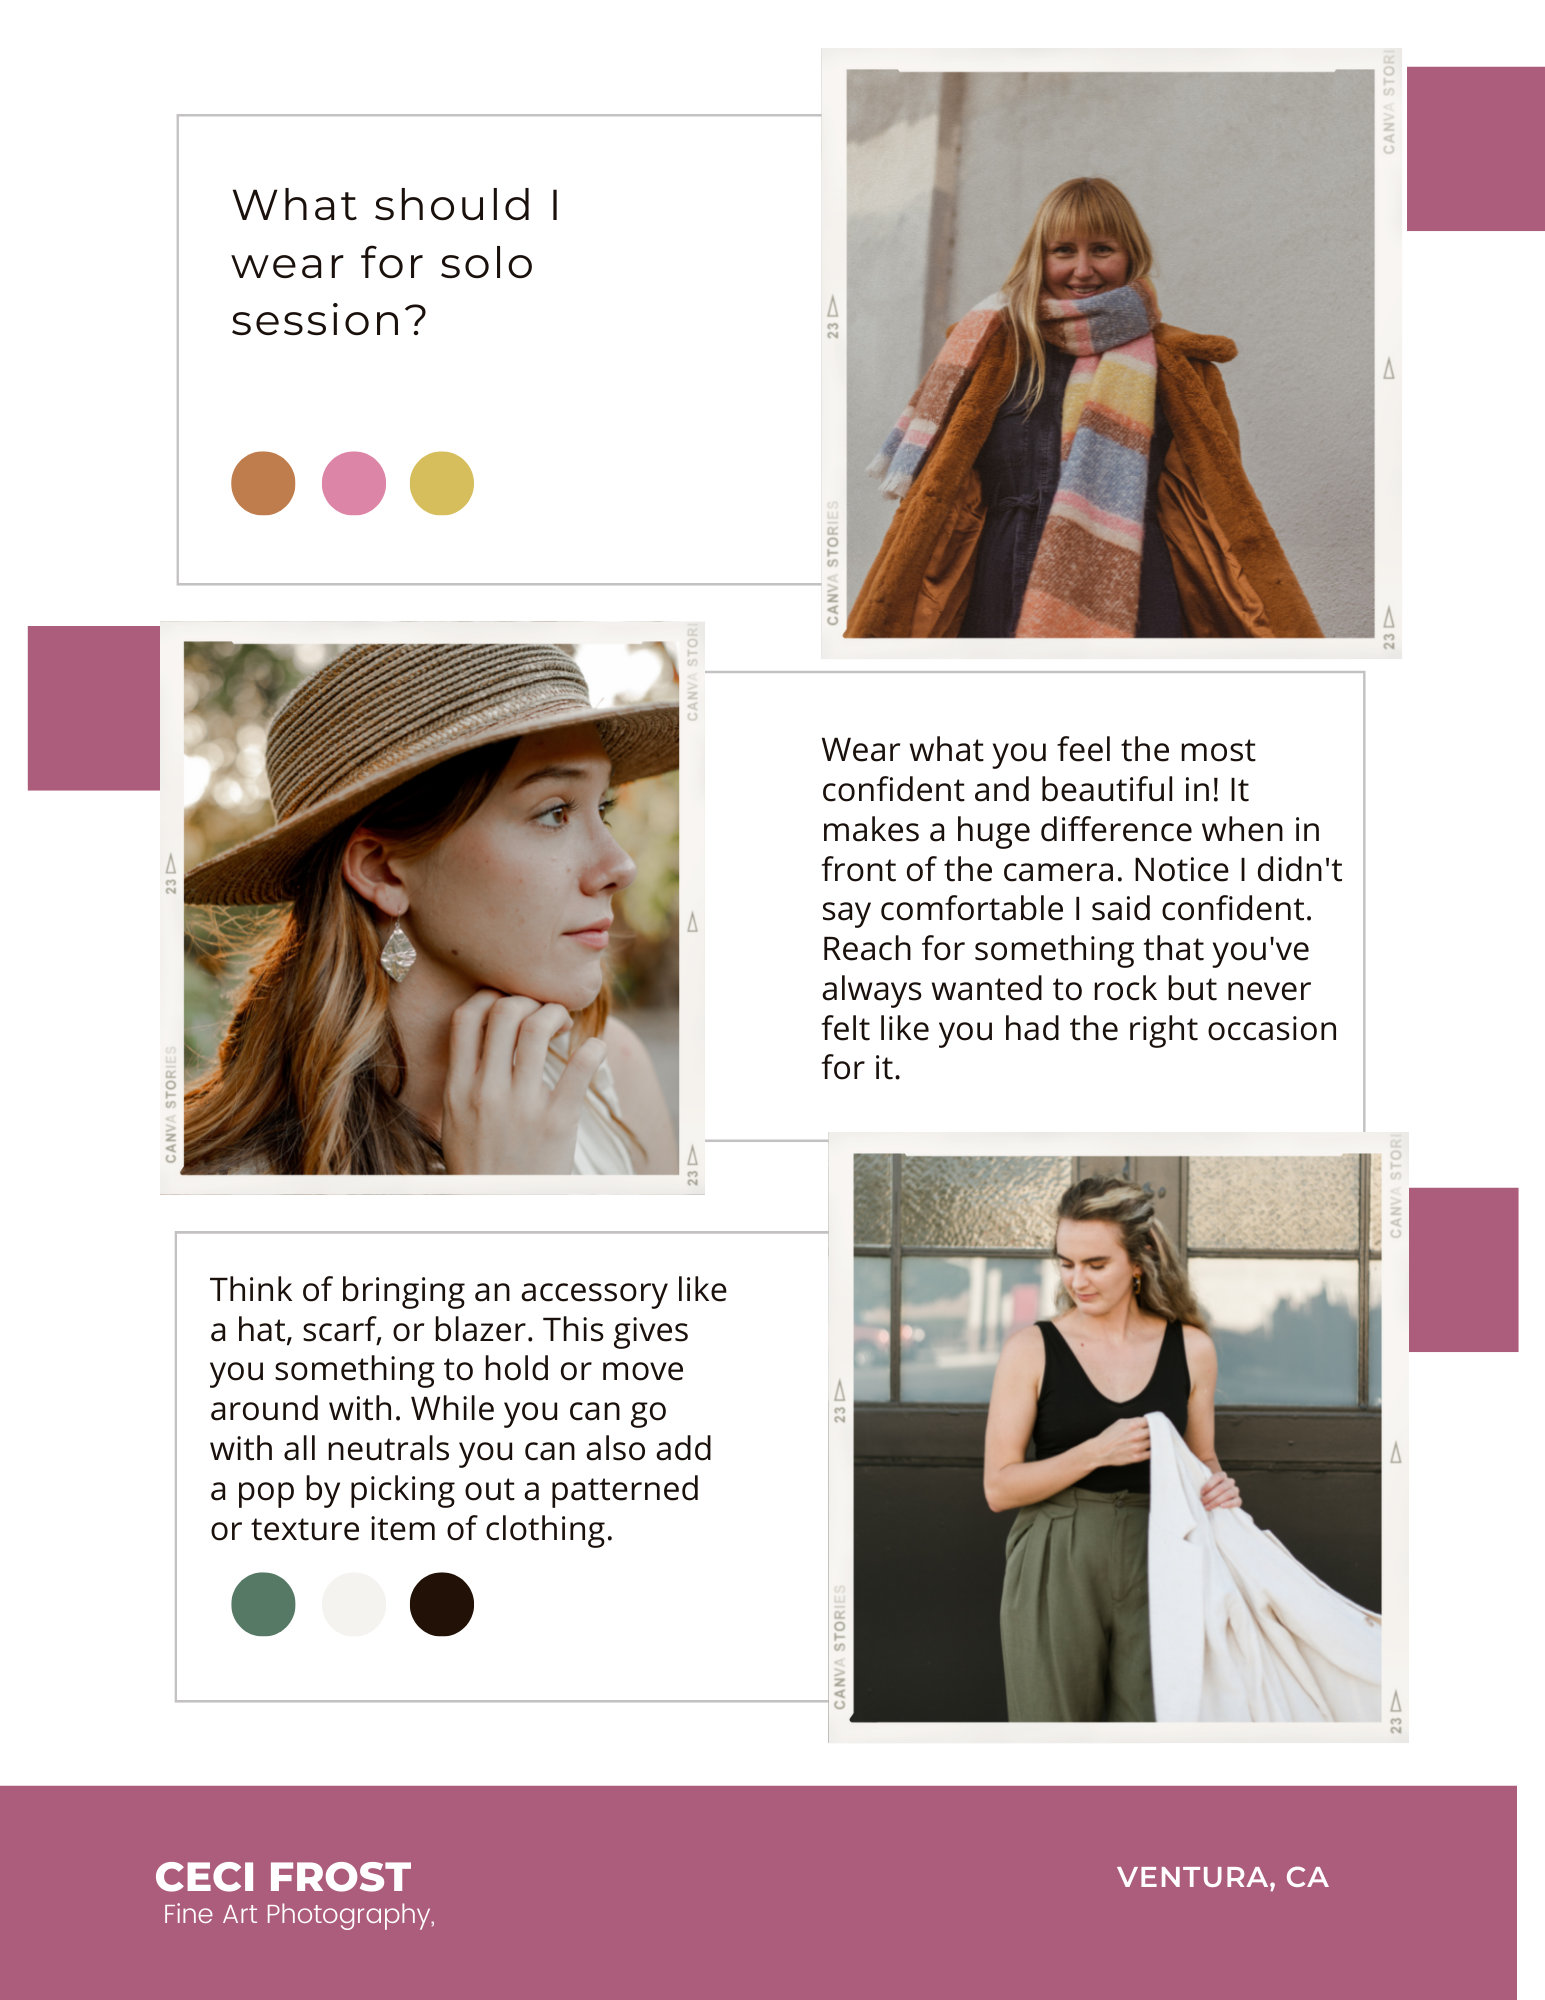1545x2000 pixels.
Task: Click the brown-orange color circle
Action: (263, 483)
